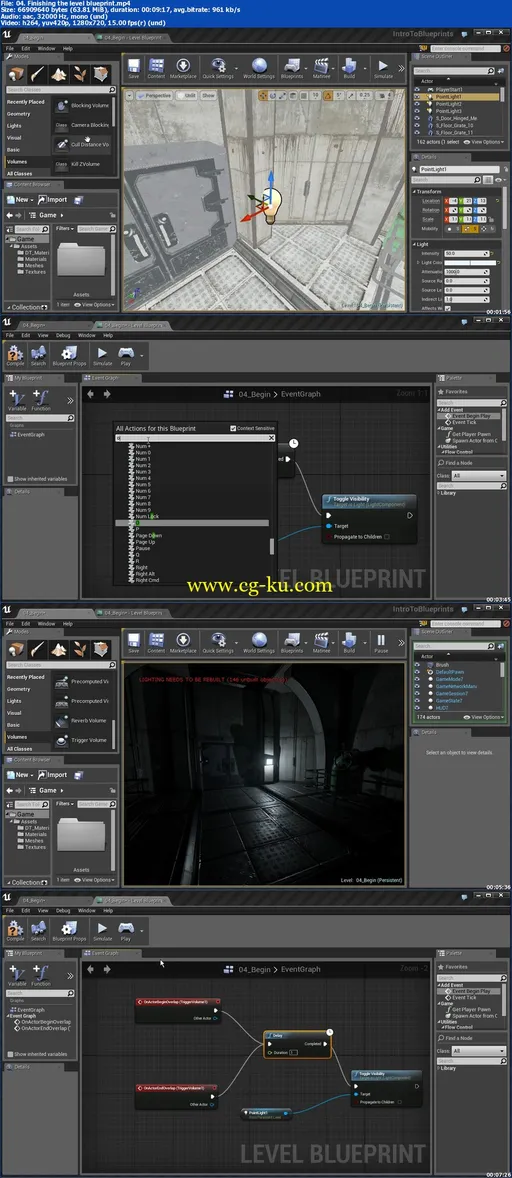Open Filters dropdown in 00:01:56 Content Browser
Viewport: 512px width, 1178px height.
click(65, 228)
